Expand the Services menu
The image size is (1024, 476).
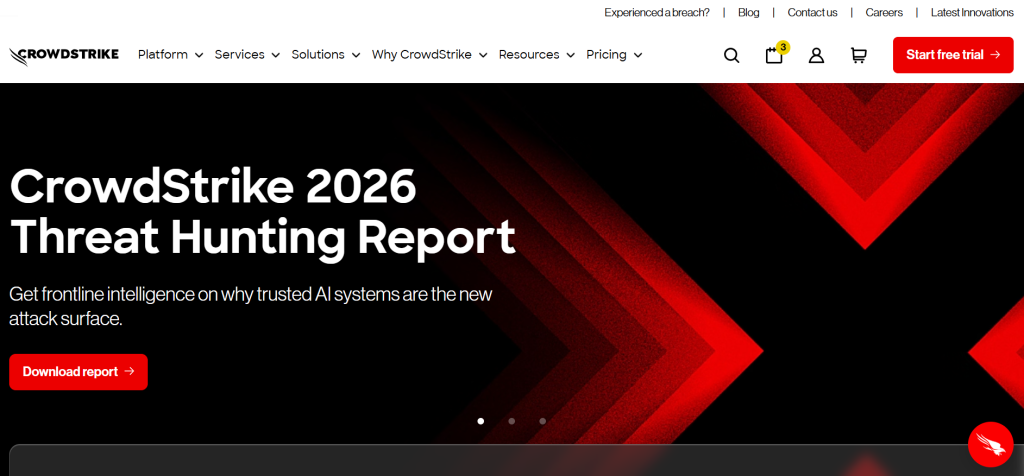[x=247, y=55]
